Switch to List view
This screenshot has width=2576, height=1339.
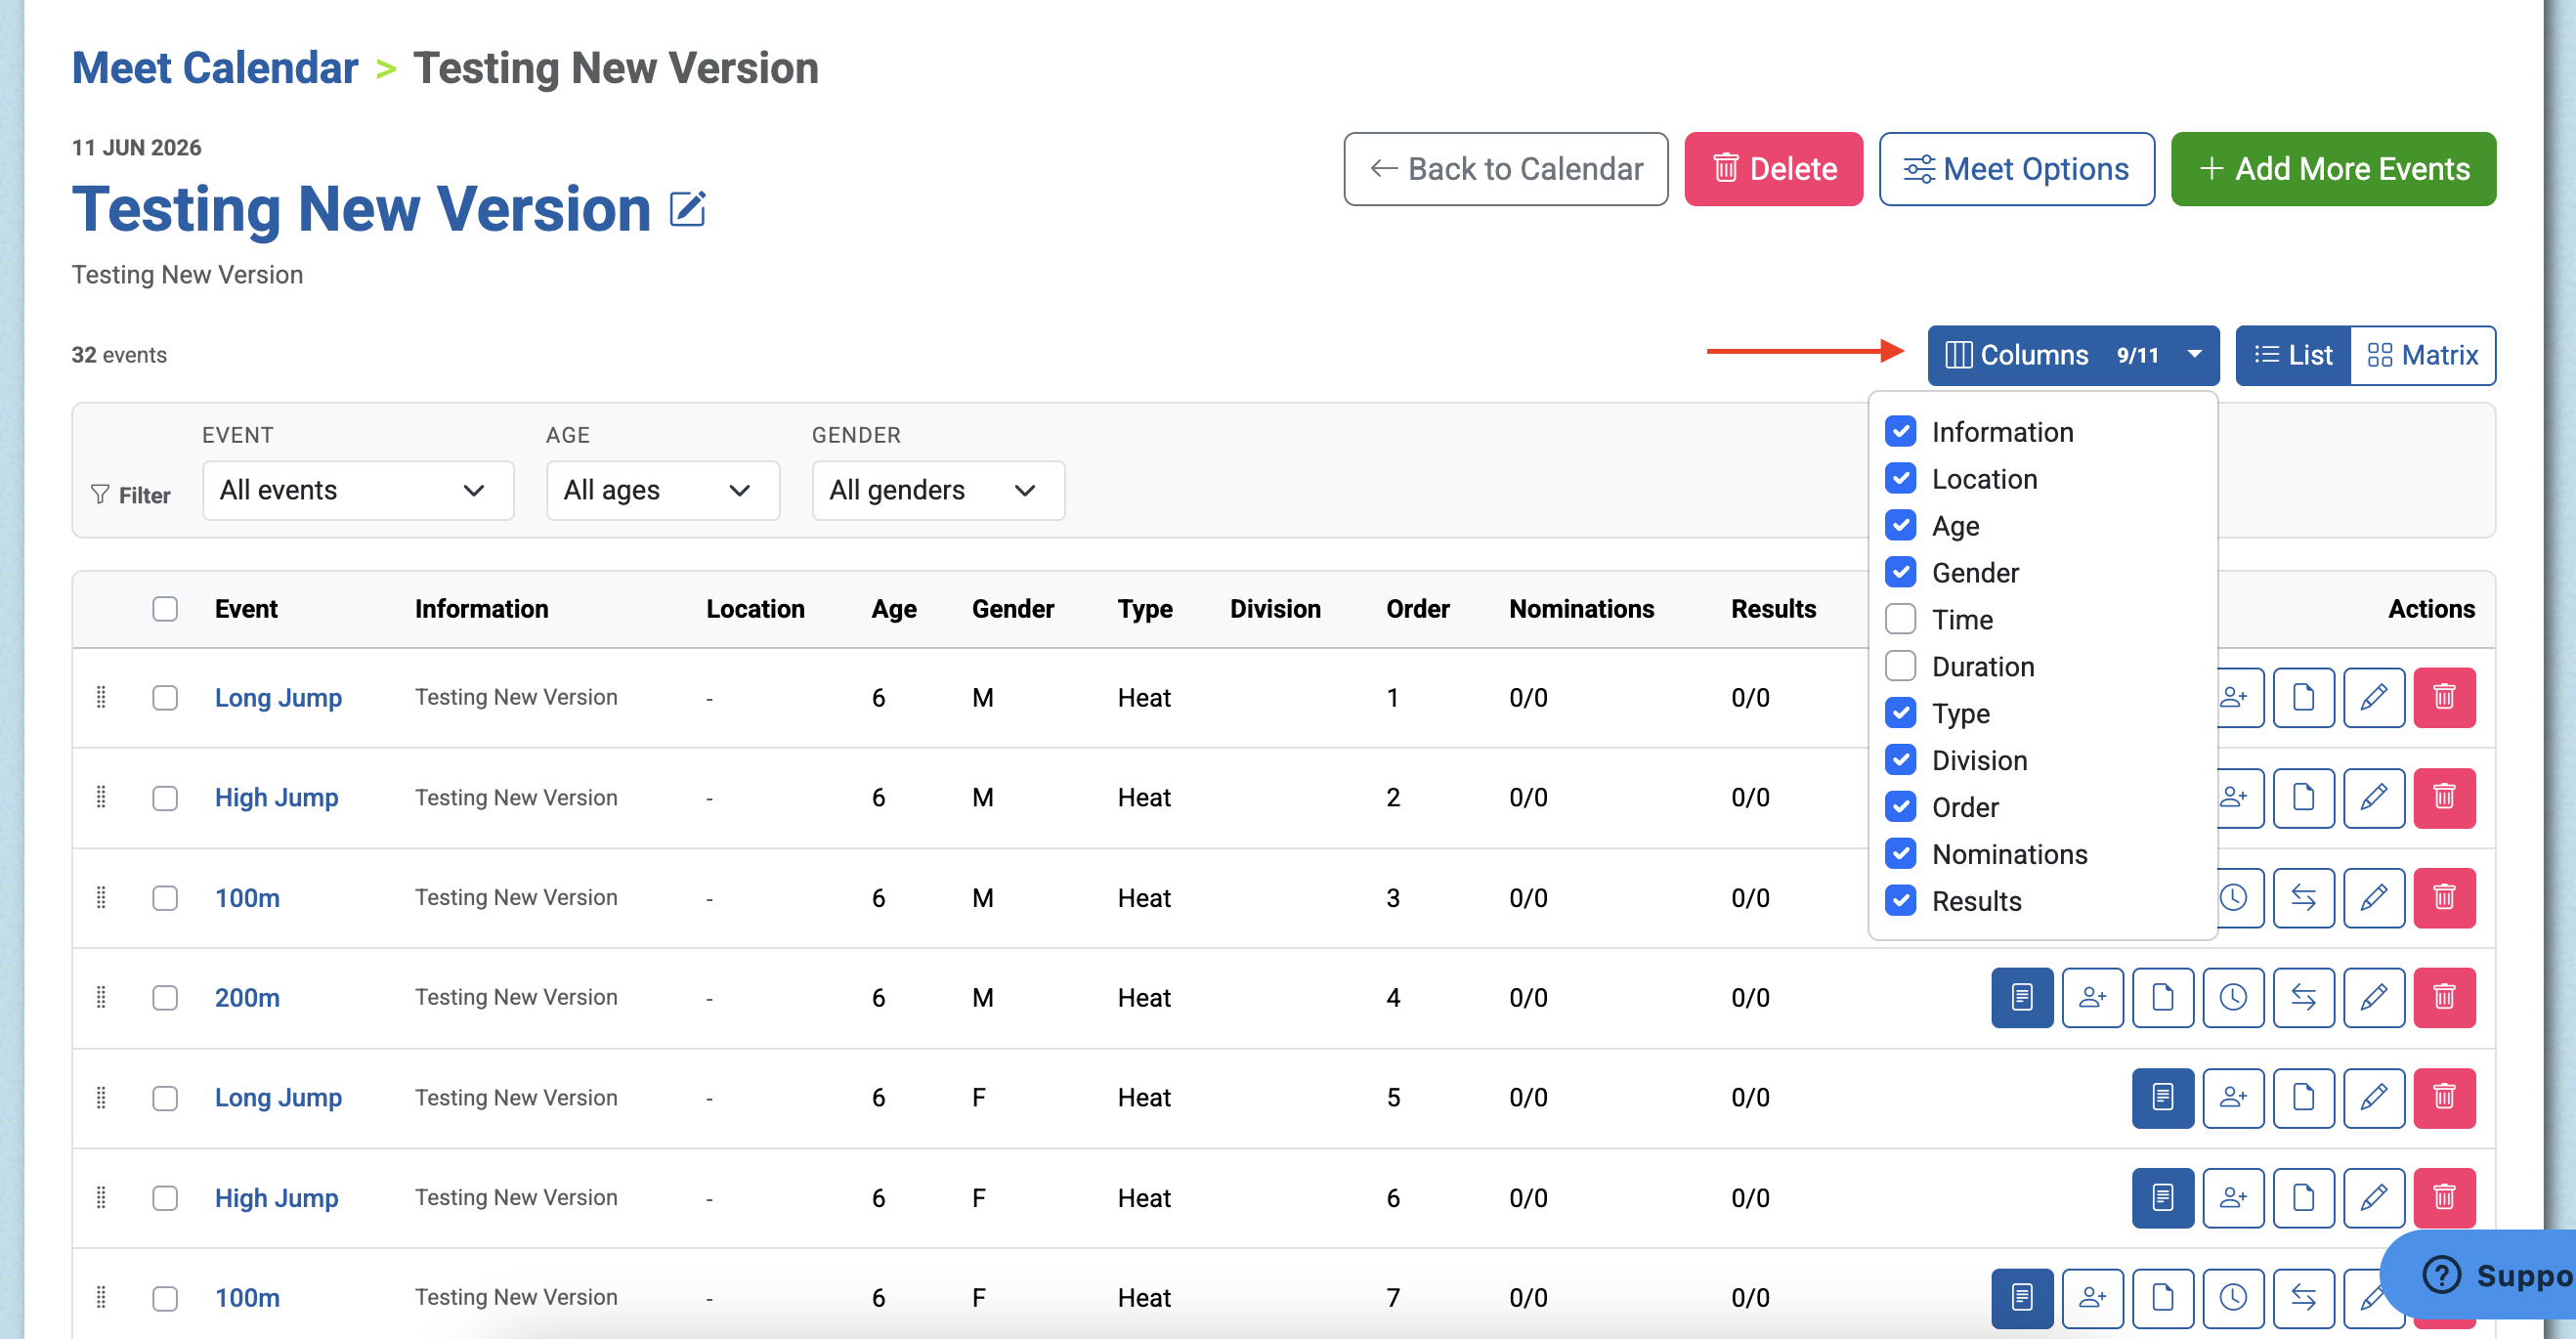[x=2293, y=355]
